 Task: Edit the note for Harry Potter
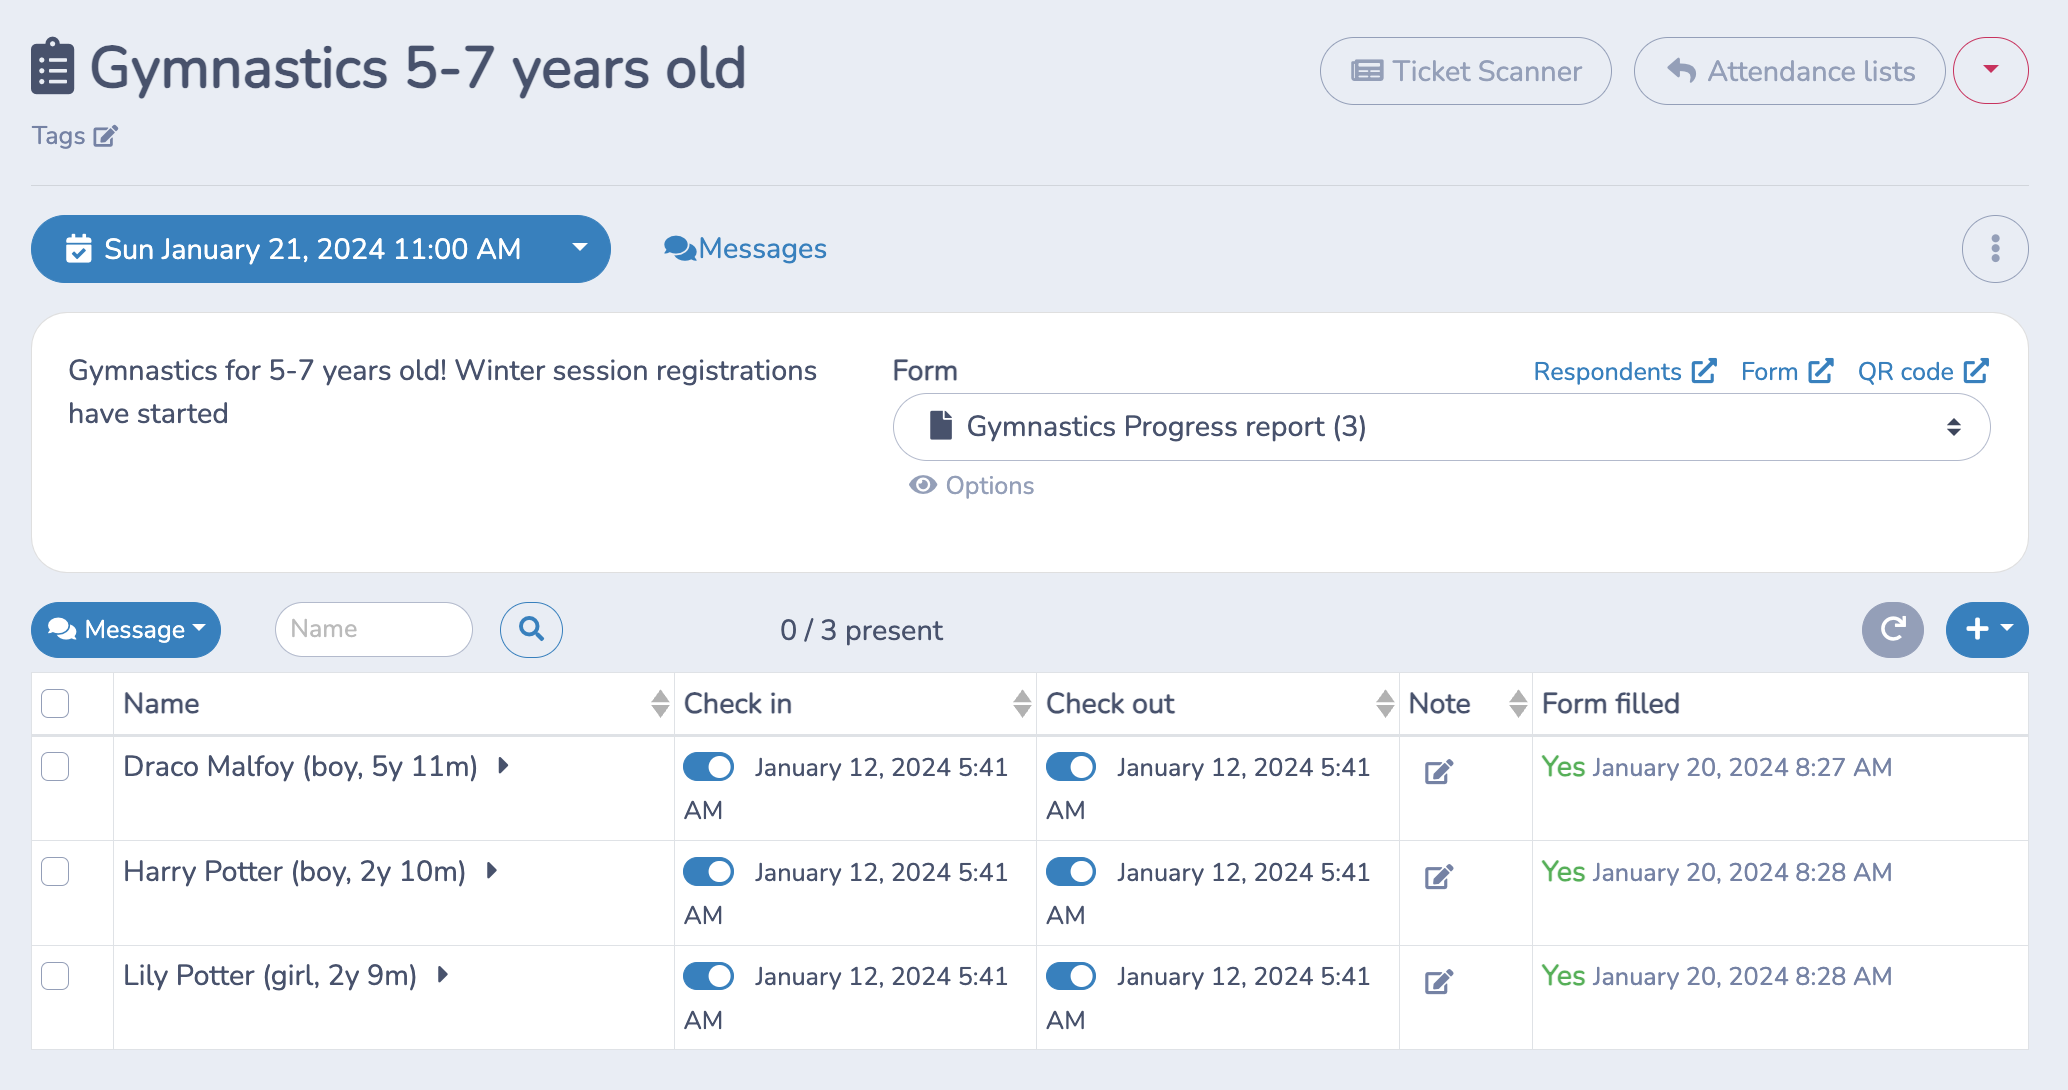[x=1439, y=876]
